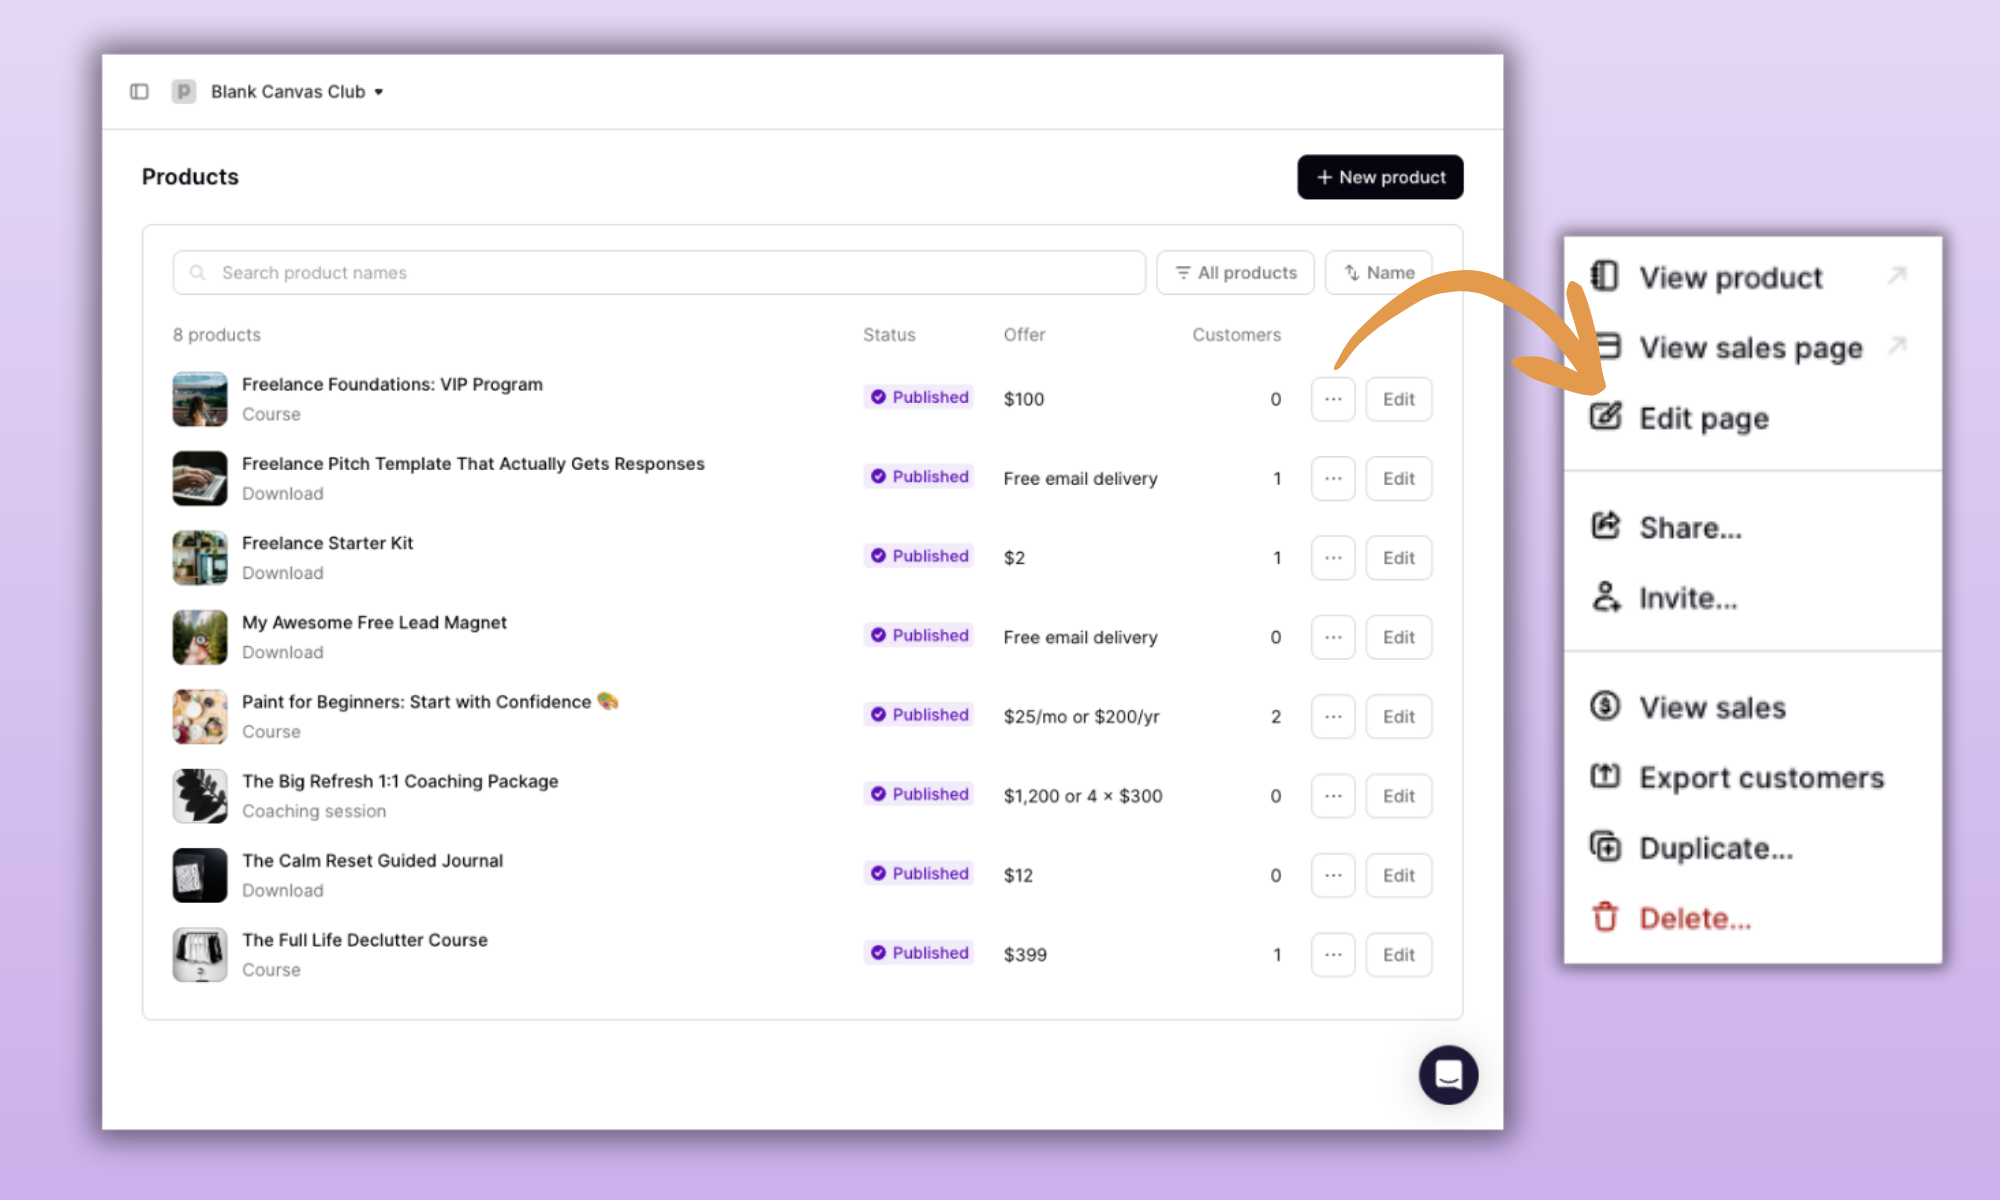The width and height of the screenshot is (2000, 1200).
Task: Click the Podia P logo
Action: tap(184, 91)
